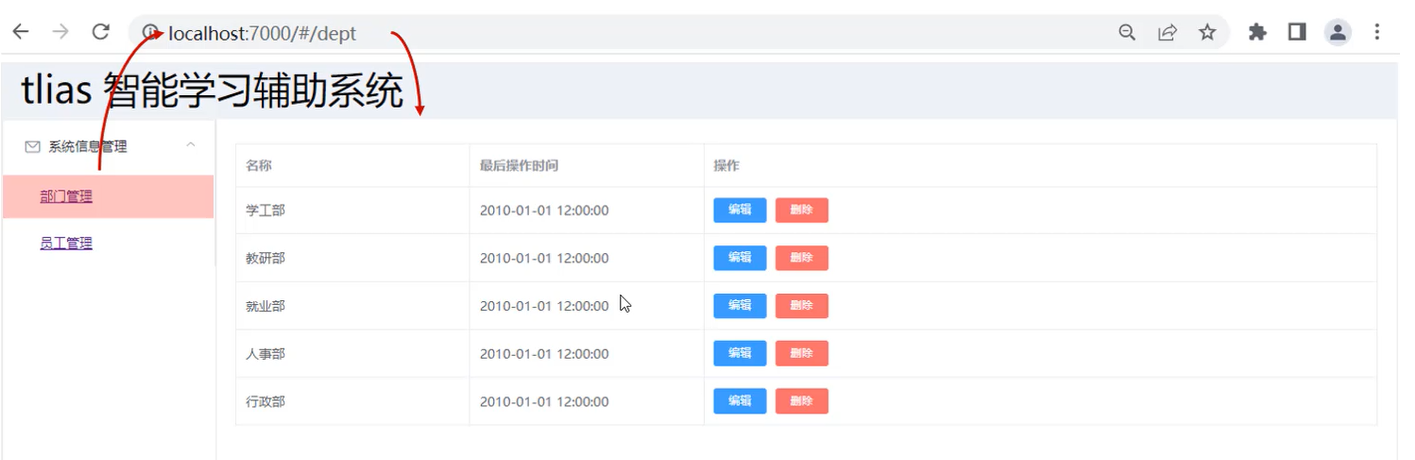1415x460 pixels.
Task: Click the address bar URL field
Action: pos(600,33)
